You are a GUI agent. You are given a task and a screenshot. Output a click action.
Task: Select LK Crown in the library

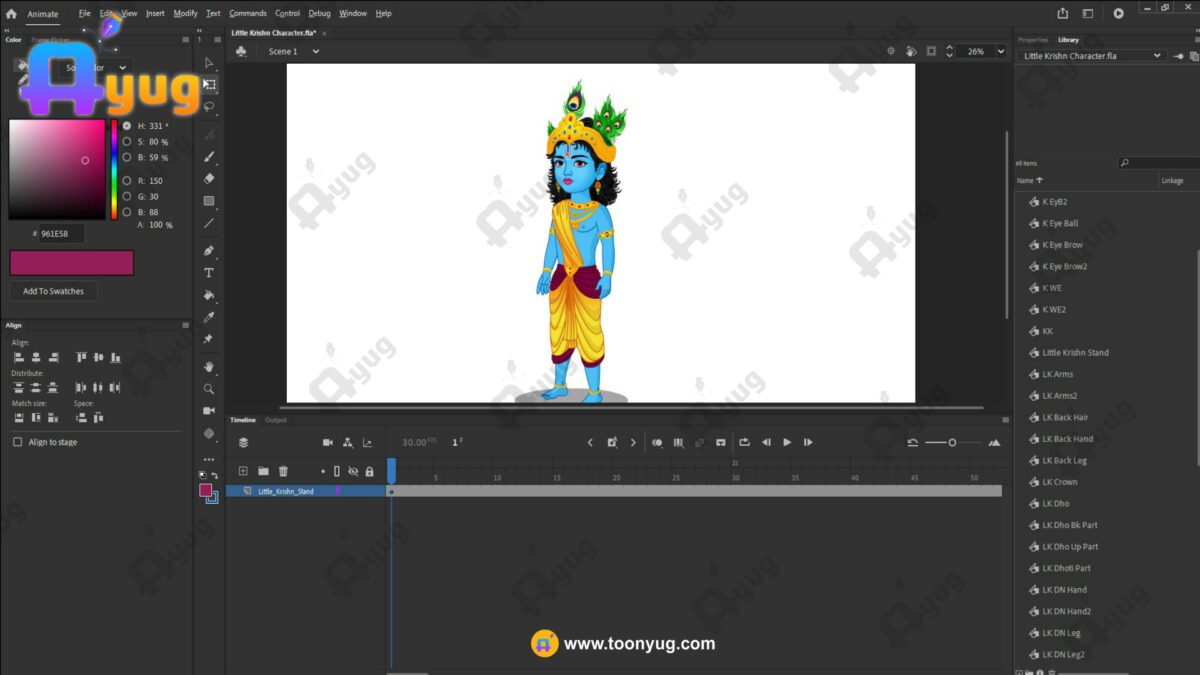point(1059,482)
